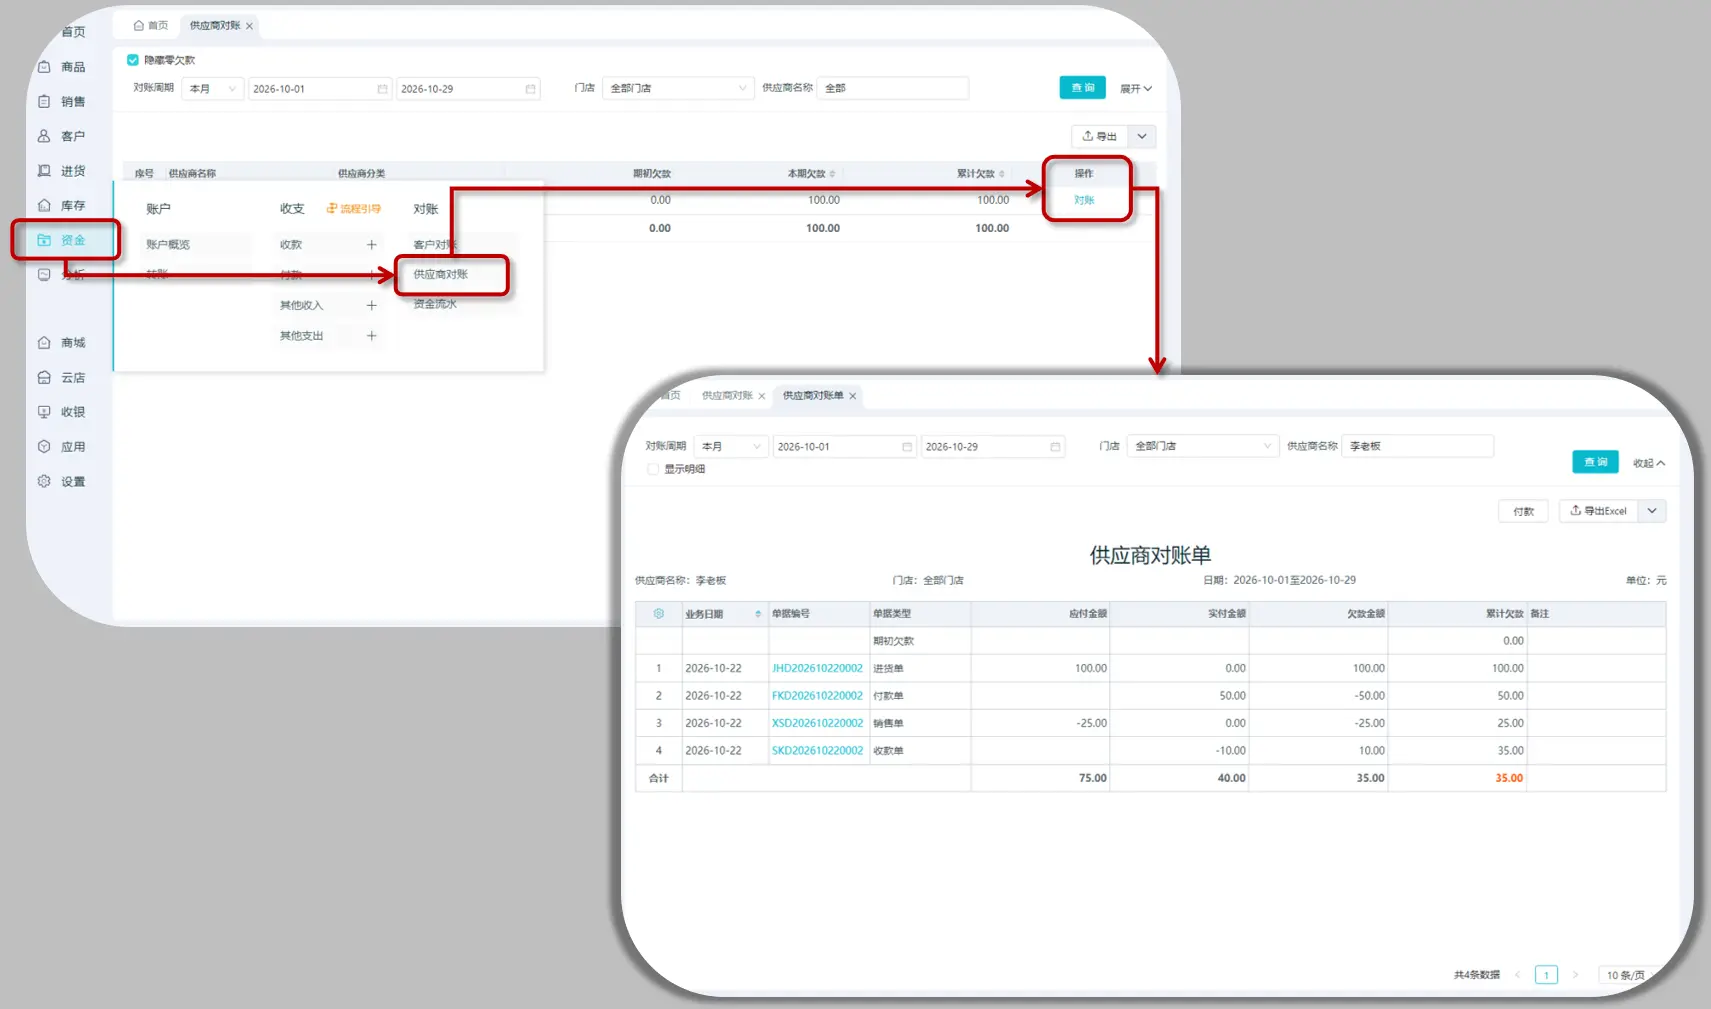The width and height of the screenshot is (1711, 1009).
Task: Open 库存 in the left sidebar
Action: pyautogui.click(x=63, y=206)
